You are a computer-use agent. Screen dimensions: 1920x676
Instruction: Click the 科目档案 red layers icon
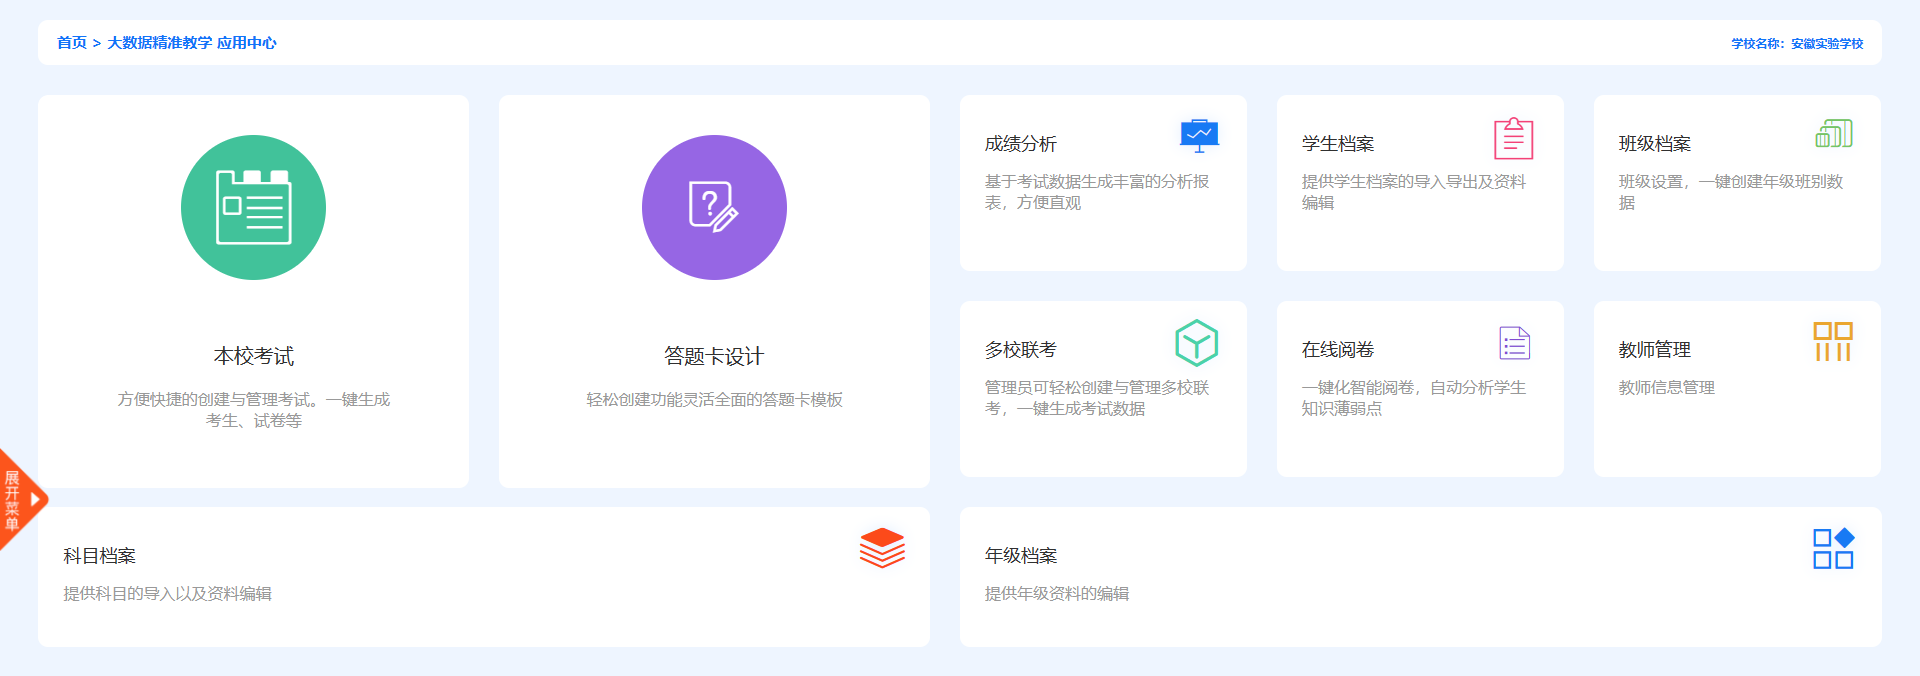click(882, 548)
